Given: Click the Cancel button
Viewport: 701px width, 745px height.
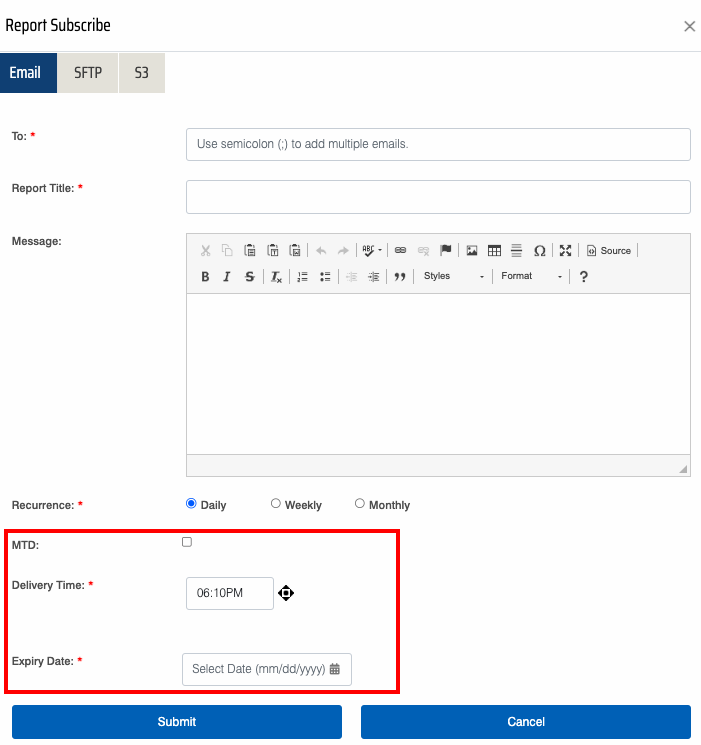Looking at the screenshot, I should [526, 722].
